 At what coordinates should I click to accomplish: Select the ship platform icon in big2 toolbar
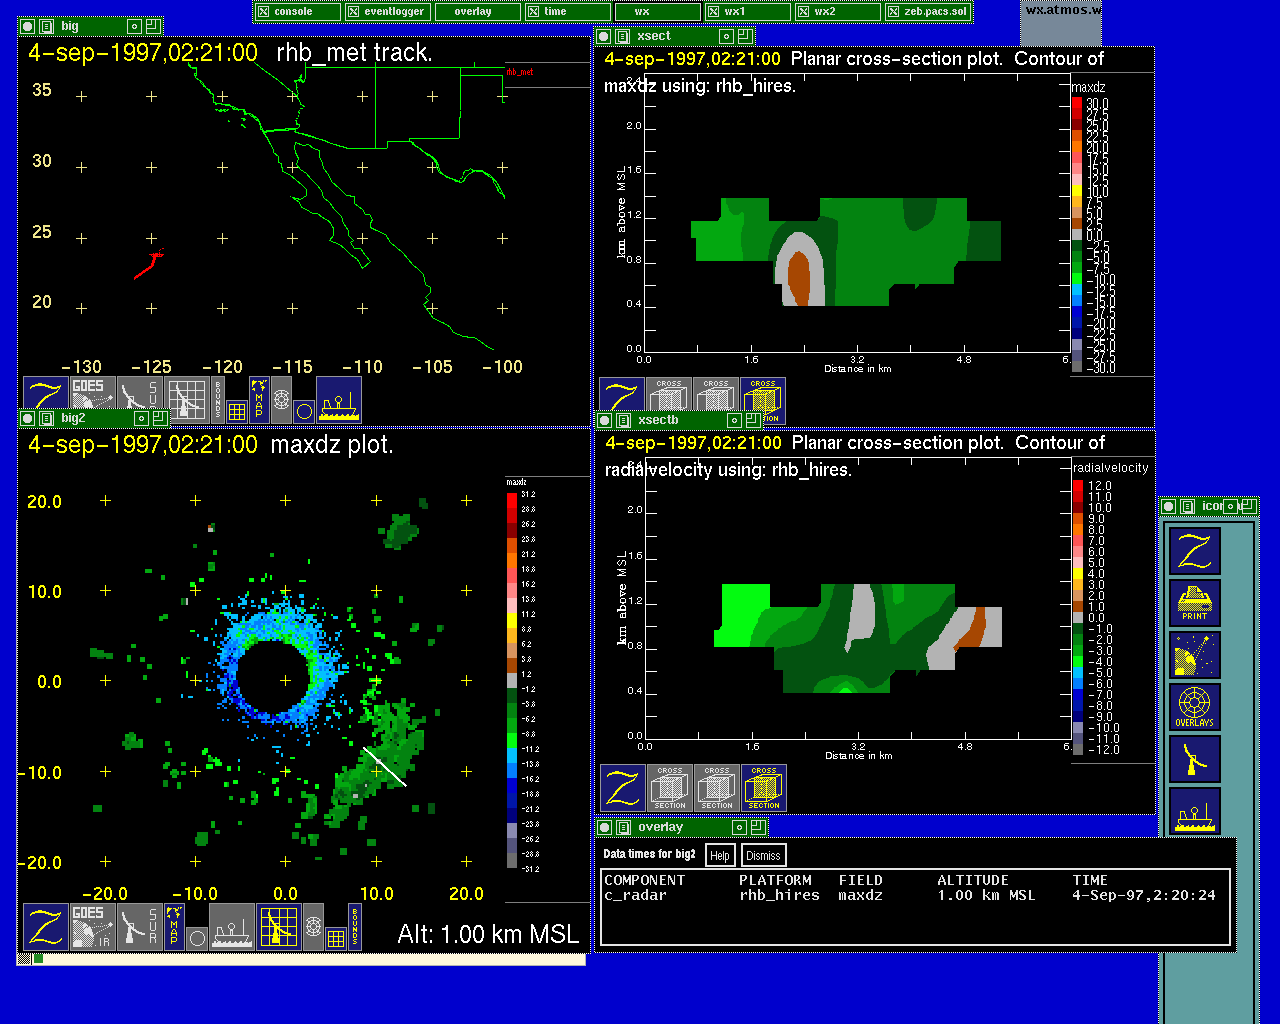click(232, 927)
